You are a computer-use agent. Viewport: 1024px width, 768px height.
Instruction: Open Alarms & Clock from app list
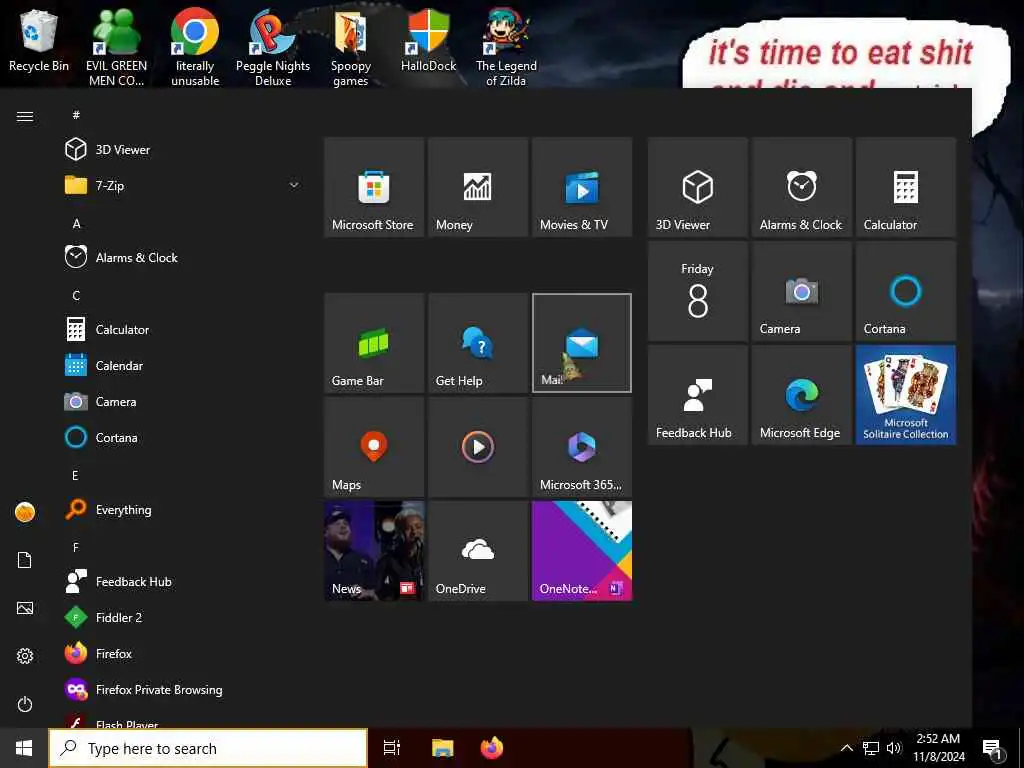tap(183, 257)
